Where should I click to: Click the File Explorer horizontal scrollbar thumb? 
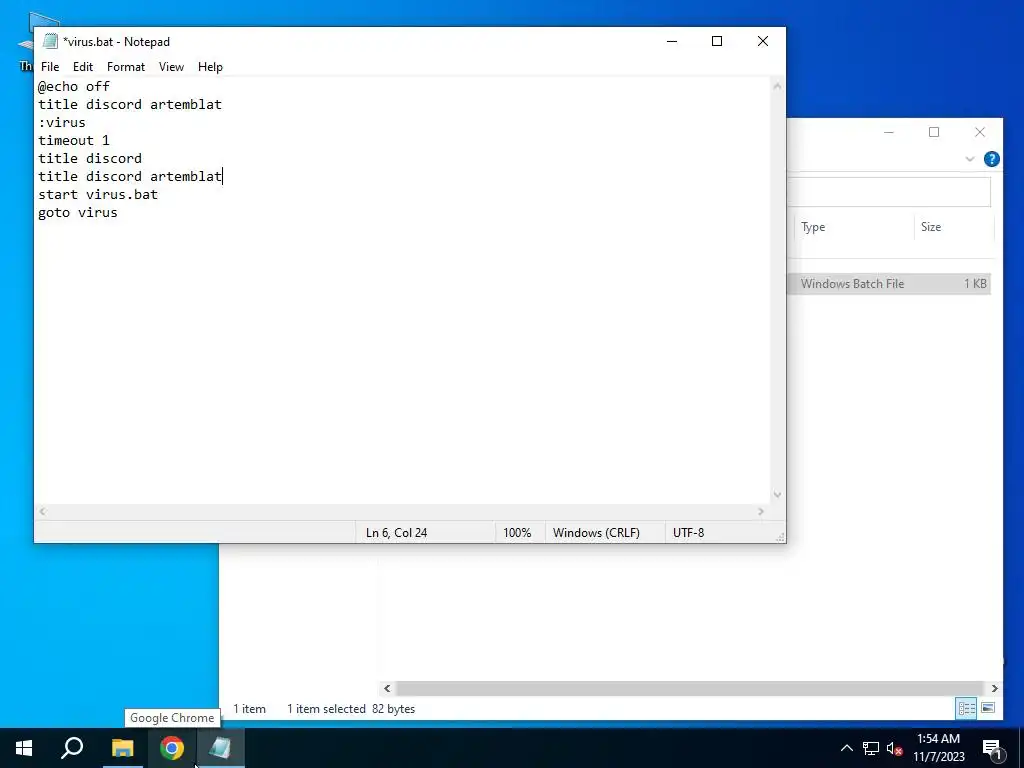[690, 688]
